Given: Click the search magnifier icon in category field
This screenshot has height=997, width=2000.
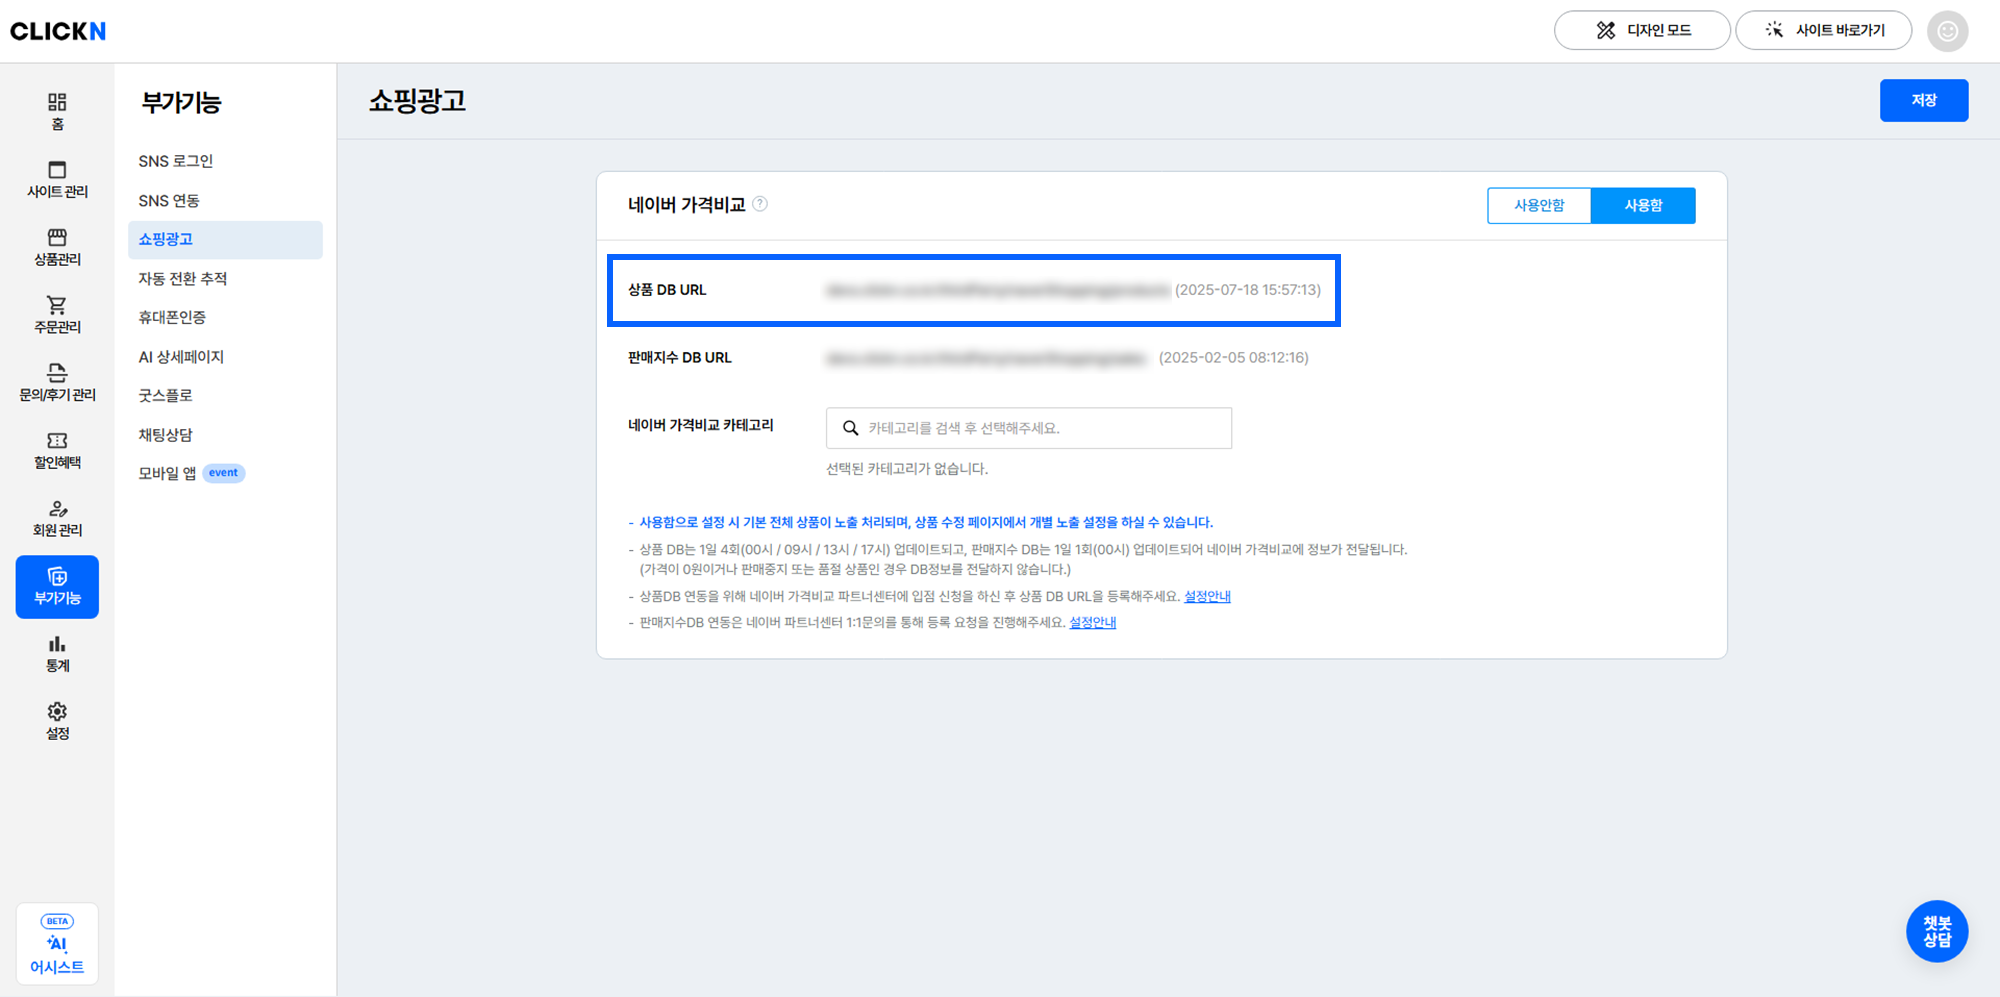Looking at the screenshot, I should (850, 428).
